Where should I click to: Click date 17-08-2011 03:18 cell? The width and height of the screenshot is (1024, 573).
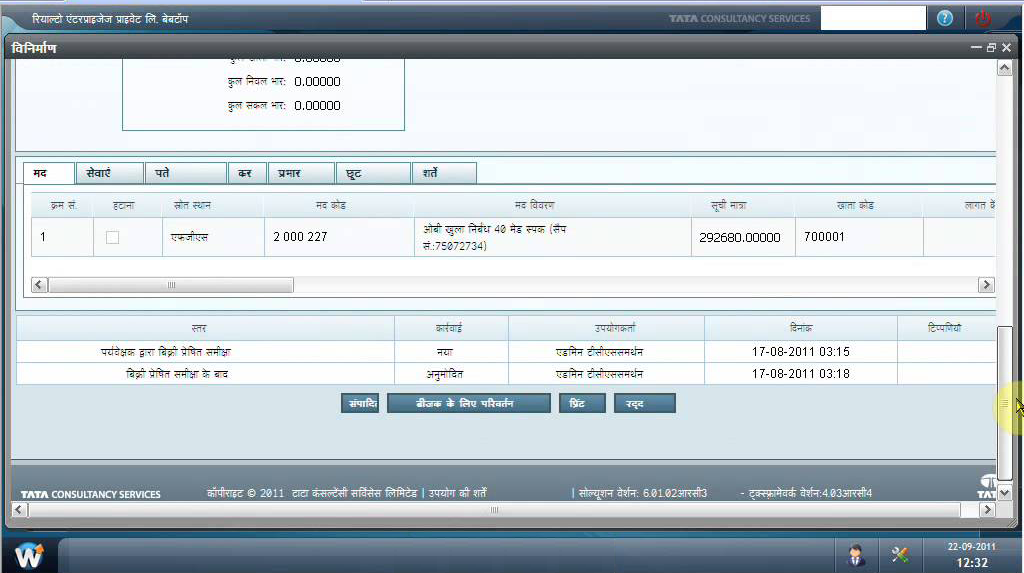click(x=801, y=374)
